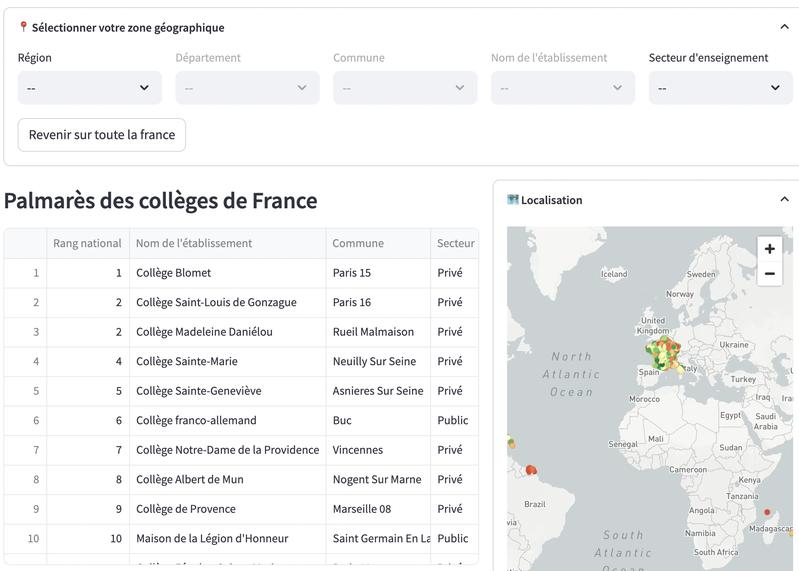Click the Commune column header
799x571 pixels.
pos(378,243)
